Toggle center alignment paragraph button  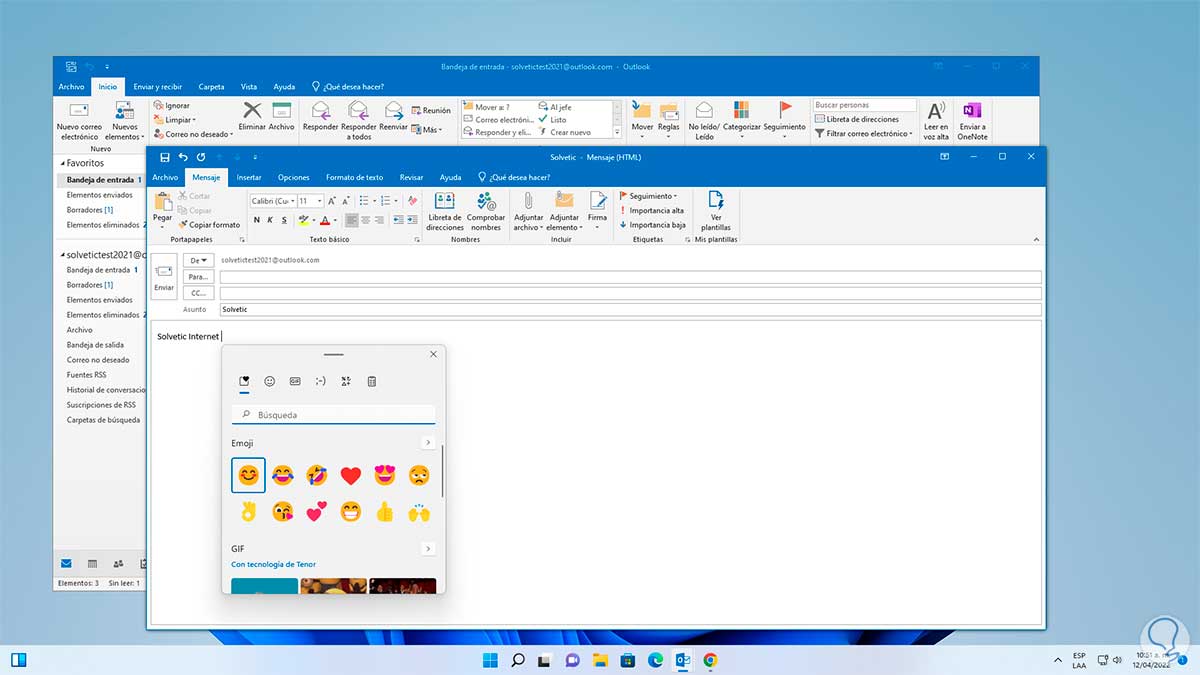[x=366, y=220]
